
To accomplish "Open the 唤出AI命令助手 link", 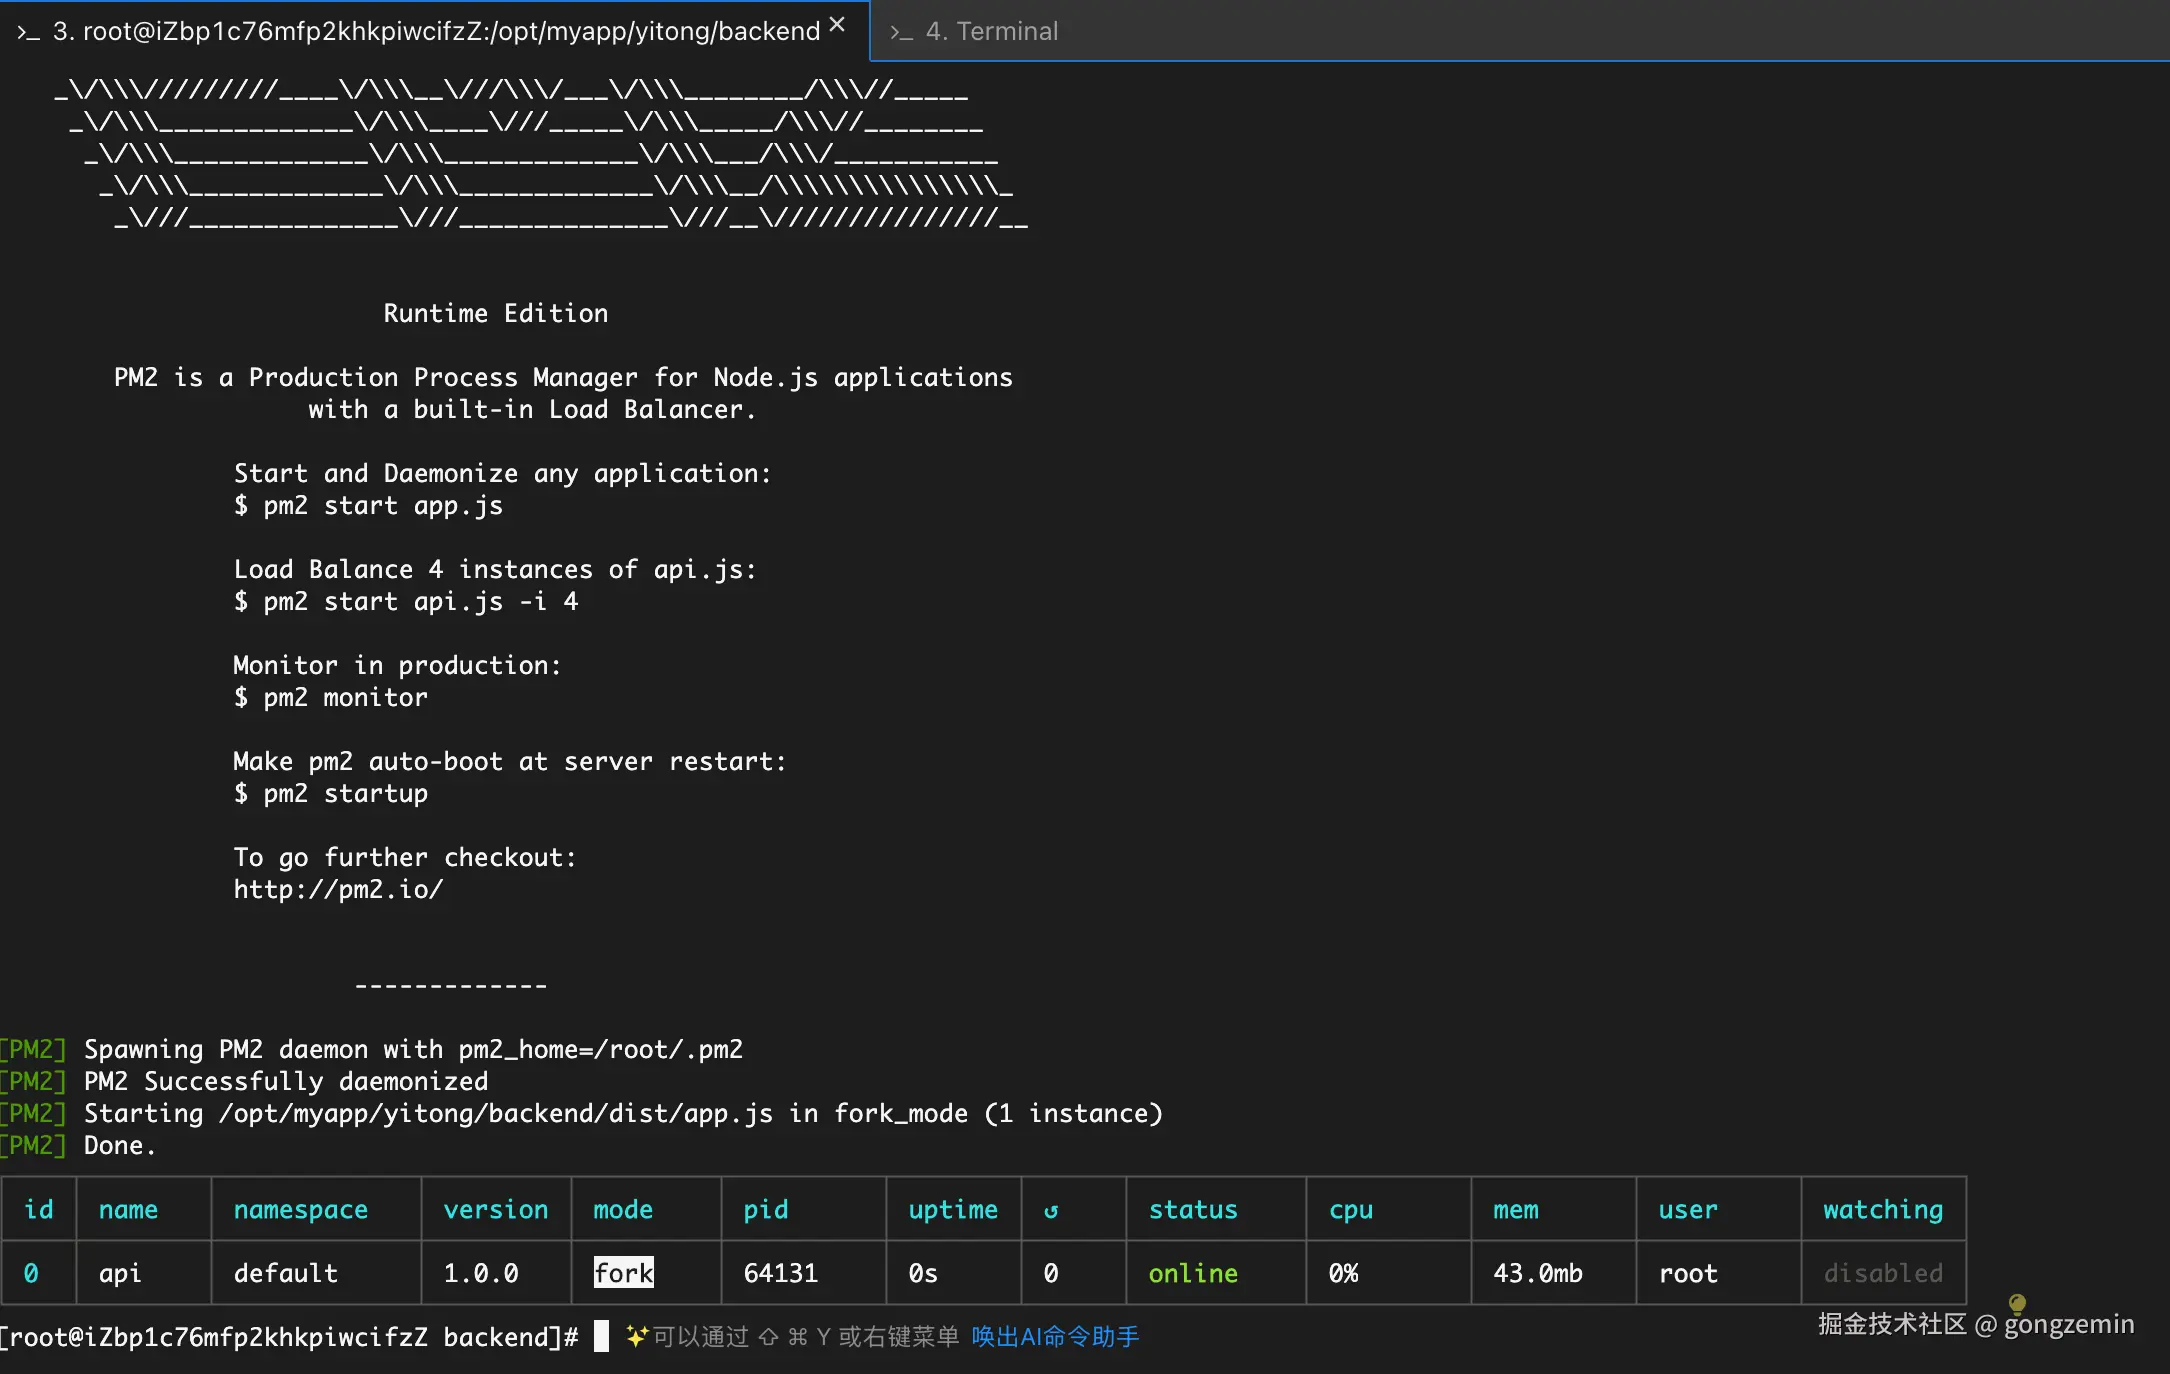I will (1055, 1337).
